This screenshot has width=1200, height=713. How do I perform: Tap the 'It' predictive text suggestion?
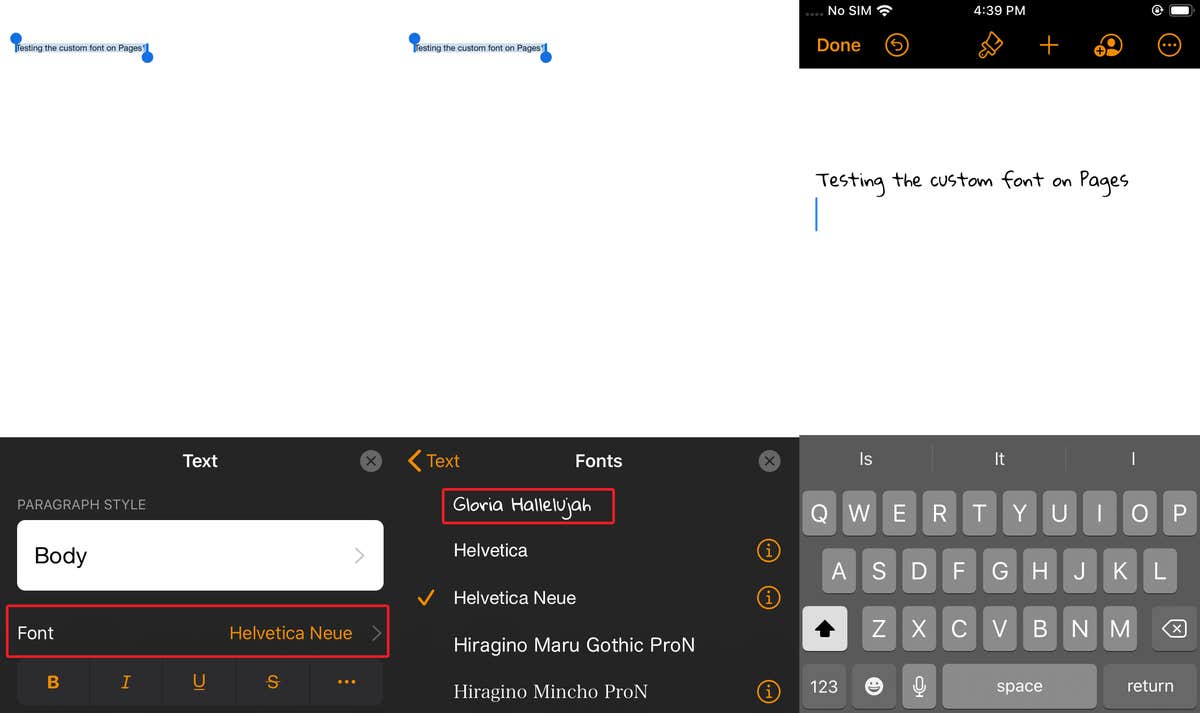click(x=998, y=458)
